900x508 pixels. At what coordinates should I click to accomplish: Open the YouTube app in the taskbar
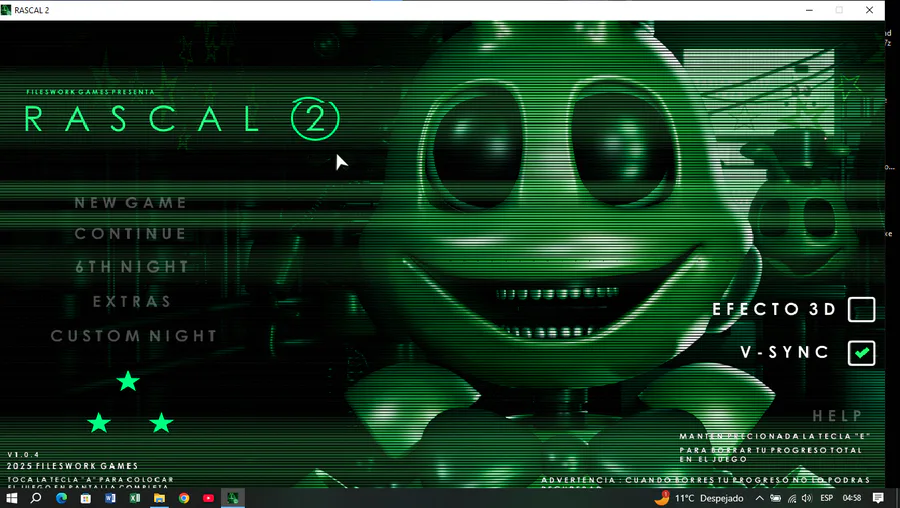[x=208, y=498]
